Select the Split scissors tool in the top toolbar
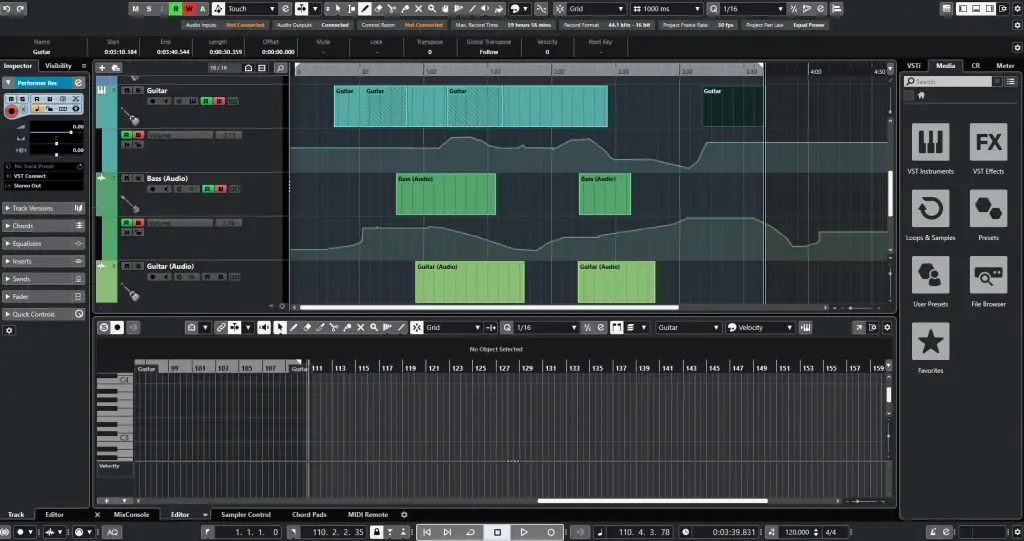Screen dimensions: 1024x541 pos(394,9)
